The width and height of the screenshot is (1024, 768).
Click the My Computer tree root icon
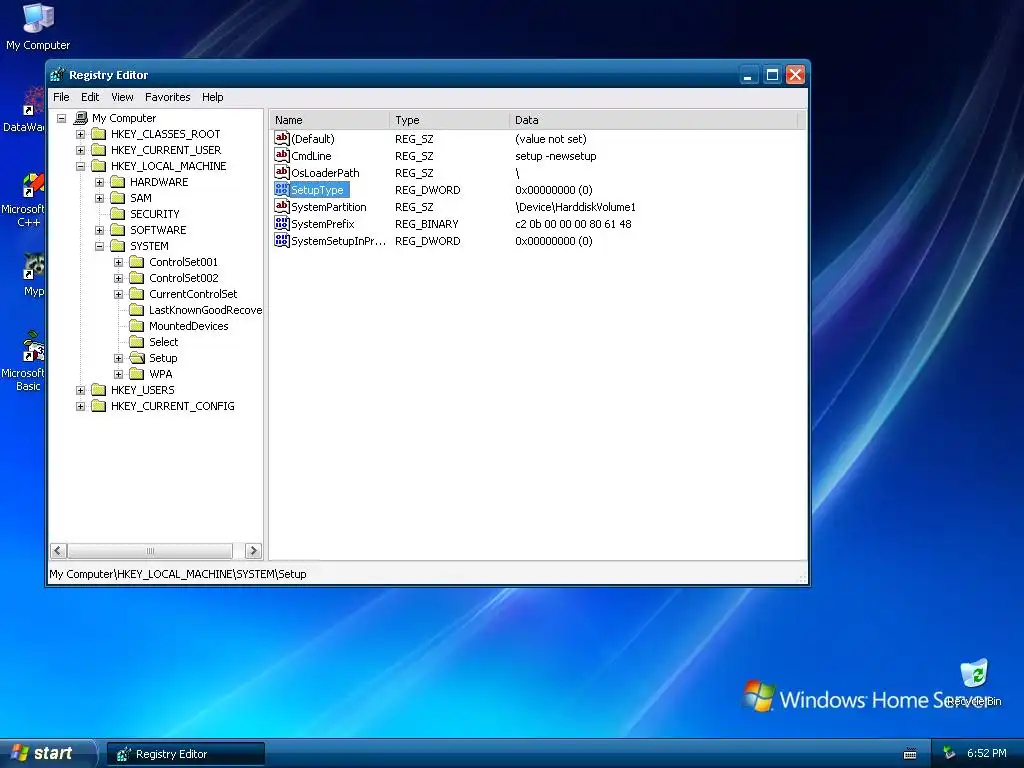coord(80,118)
